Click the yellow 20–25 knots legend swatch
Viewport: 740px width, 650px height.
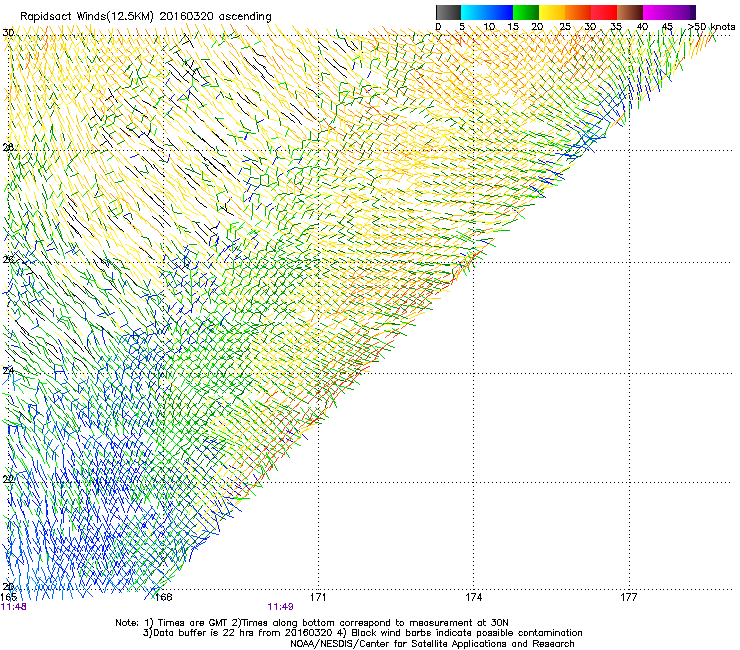552,12
